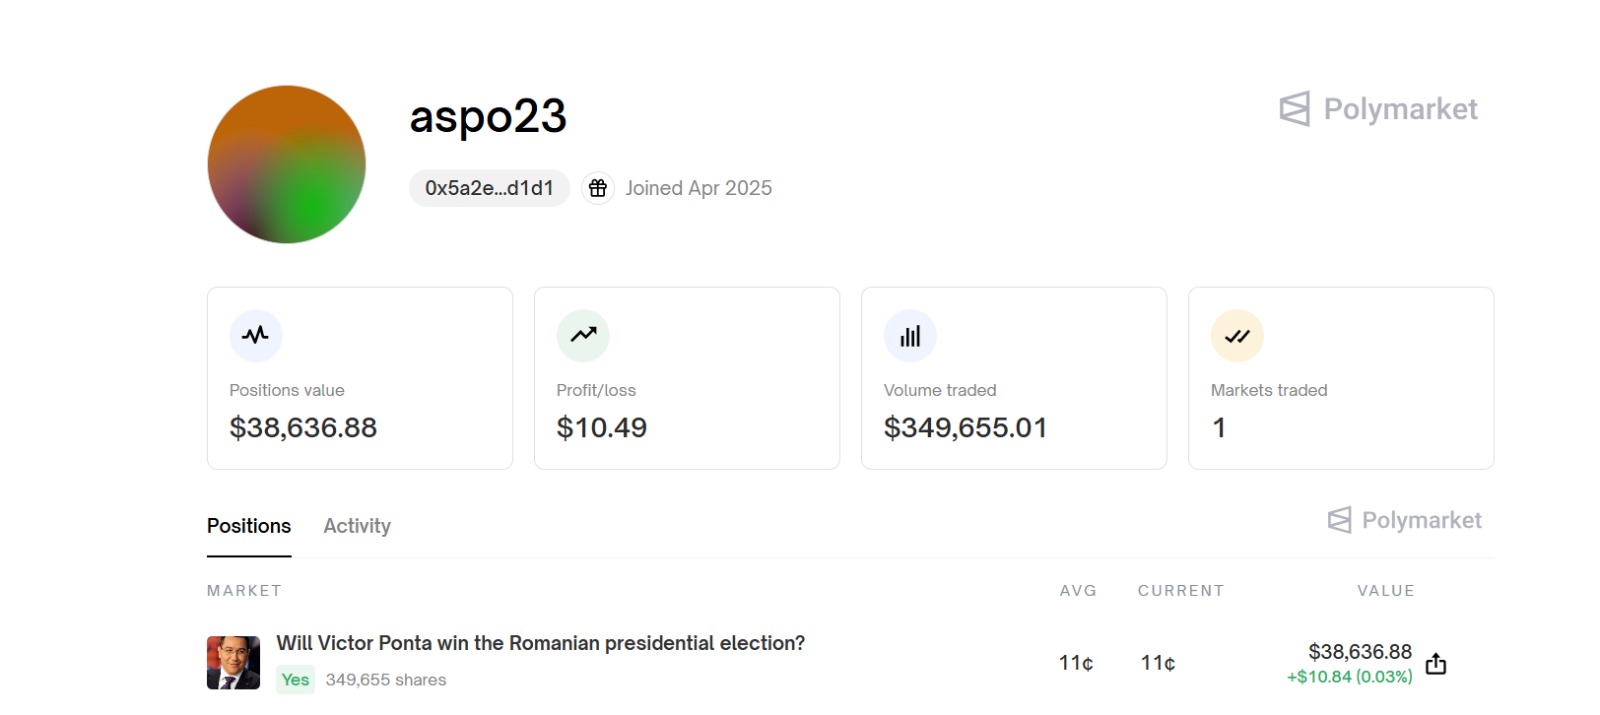Viewport: 1600px width, 715px height.
Task: Click the Volume traded bar chart icon
Action: pos(910,336)
